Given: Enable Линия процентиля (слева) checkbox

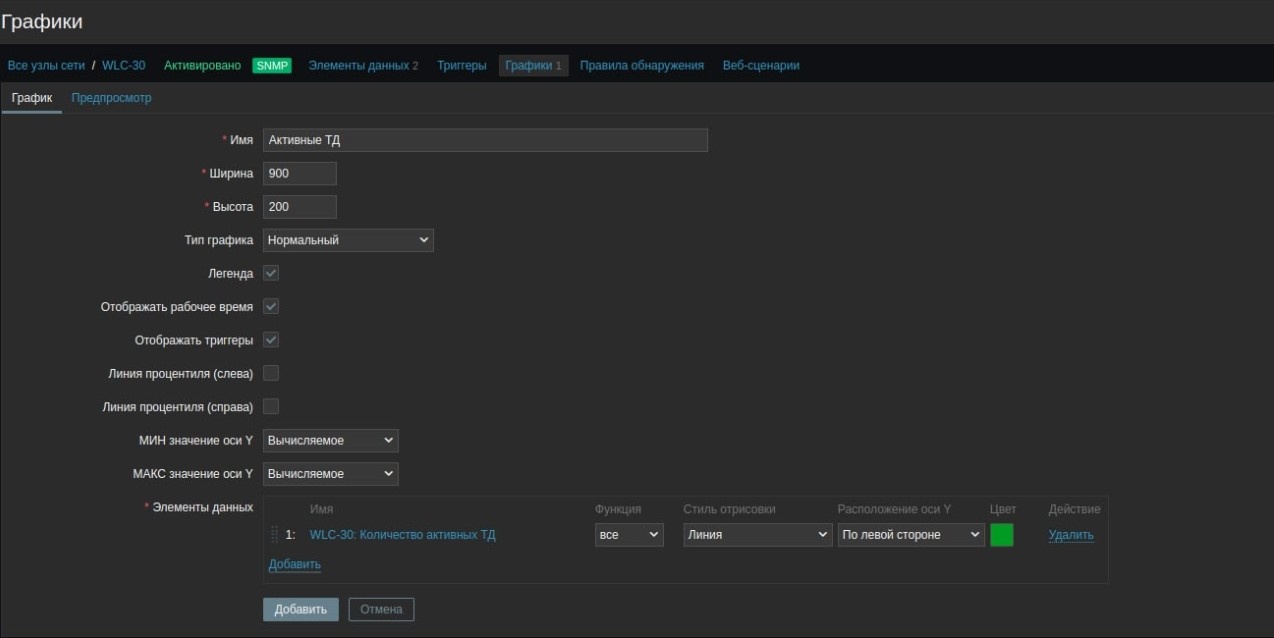Looking at the screenshot, I should pyautogui.click(x=271, y=373).
